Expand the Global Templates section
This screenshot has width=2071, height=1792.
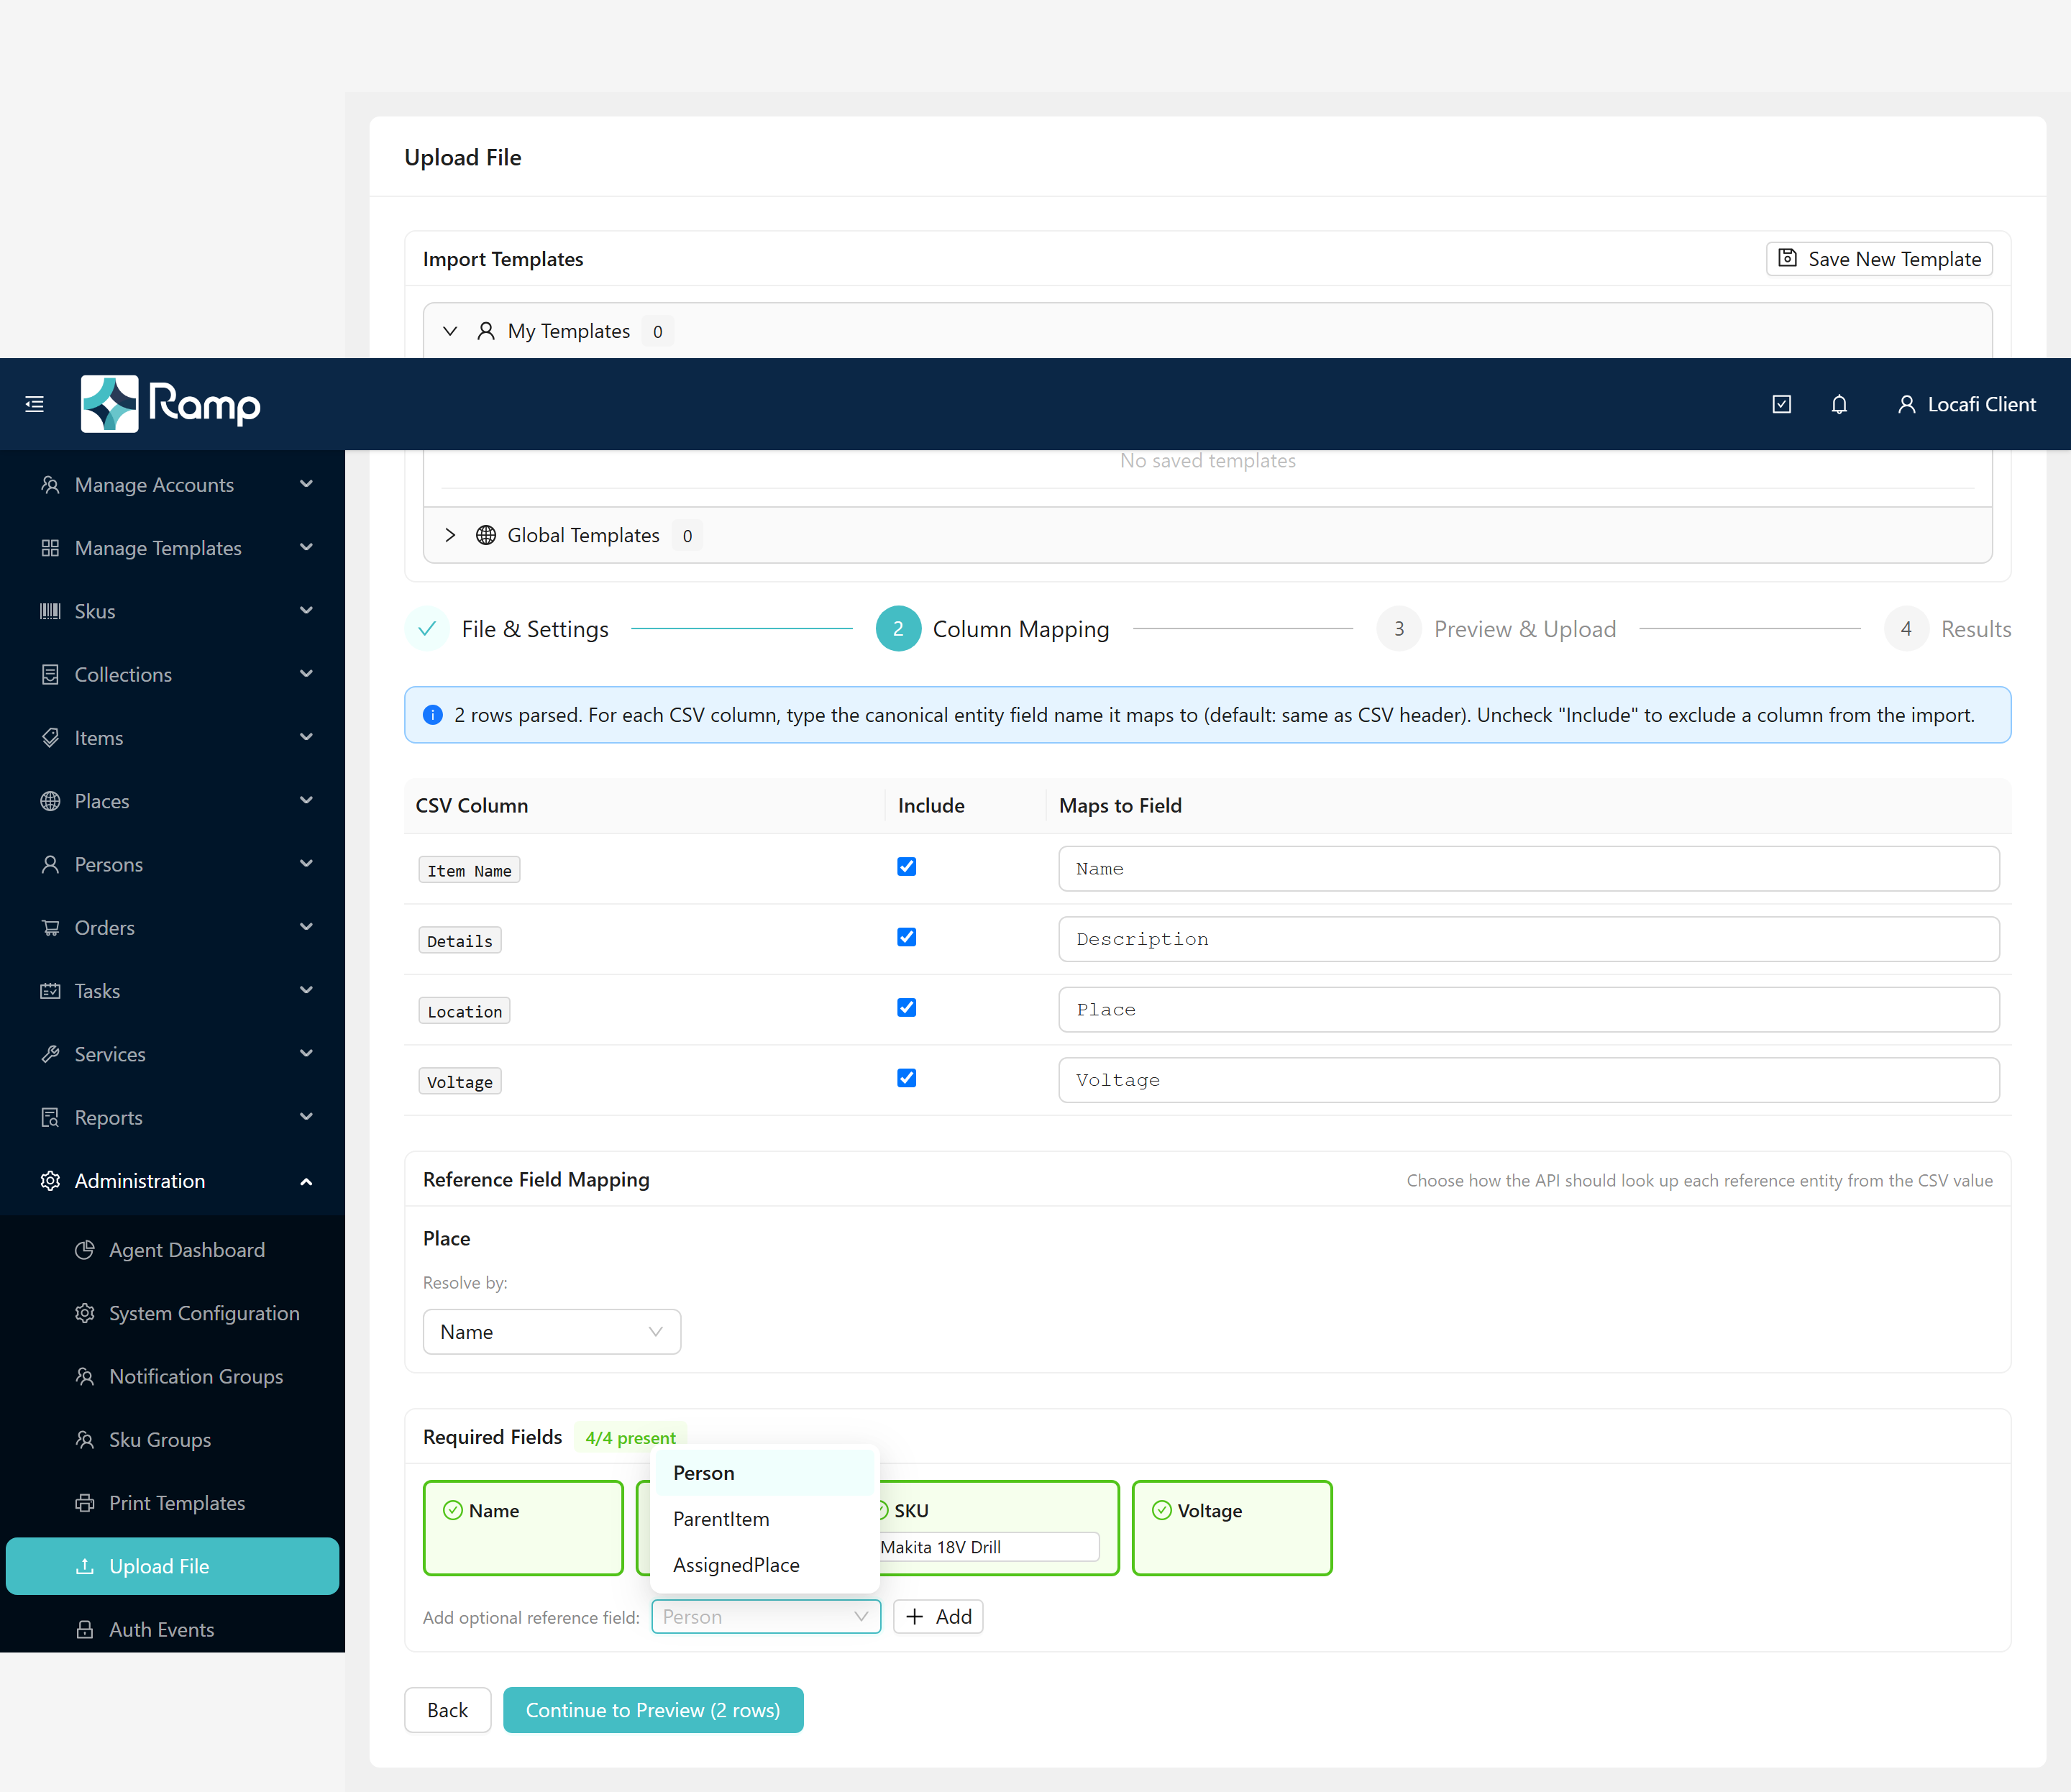click(x=450, y=535)
